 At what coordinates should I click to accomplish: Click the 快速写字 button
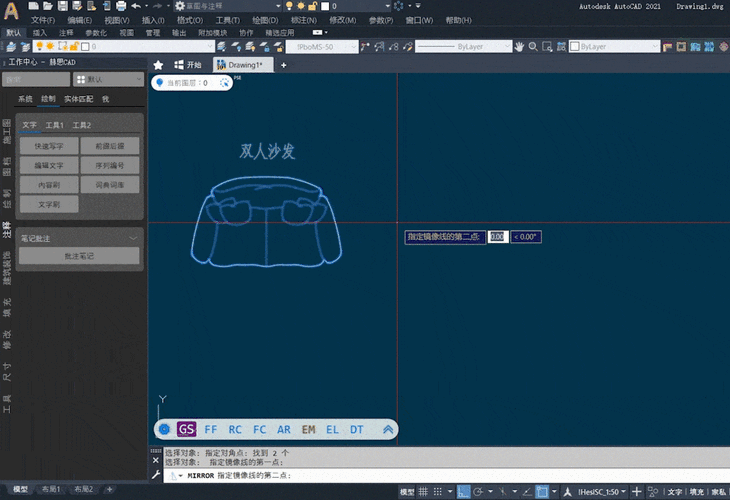49,146
